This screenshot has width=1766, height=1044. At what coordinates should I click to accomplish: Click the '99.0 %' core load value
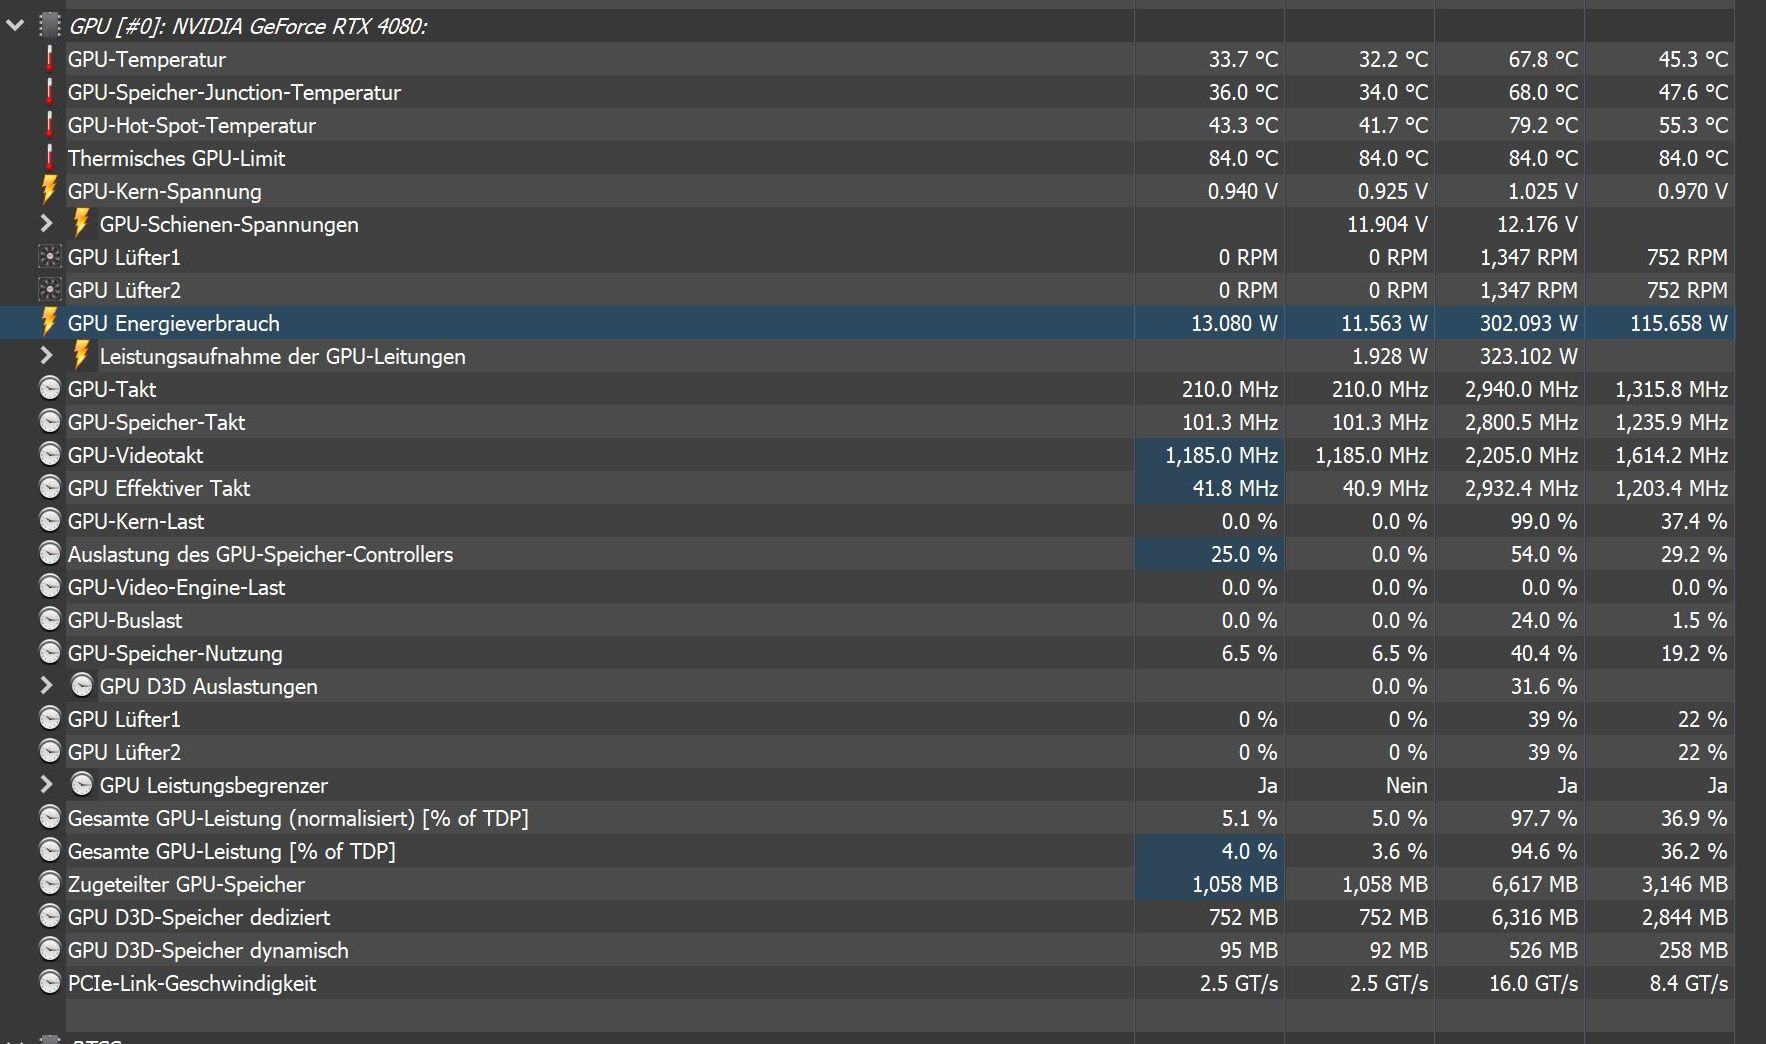click(x=1544, y=522)
